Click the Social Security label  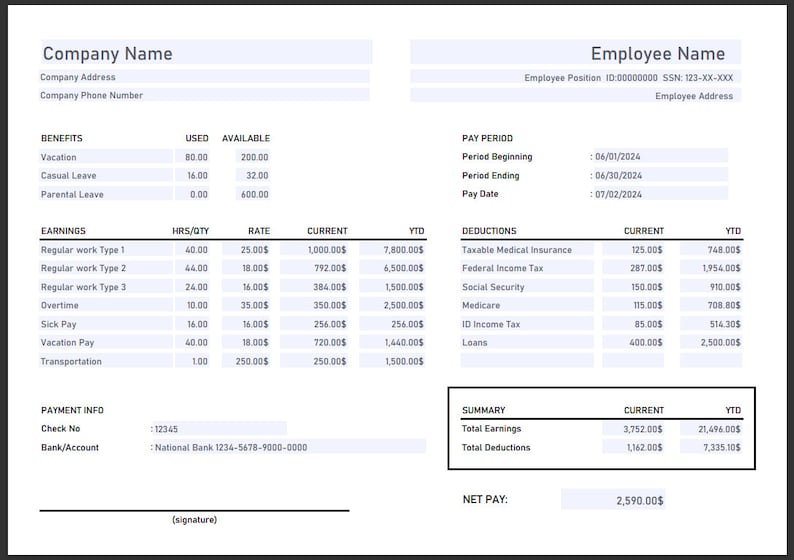493,287
